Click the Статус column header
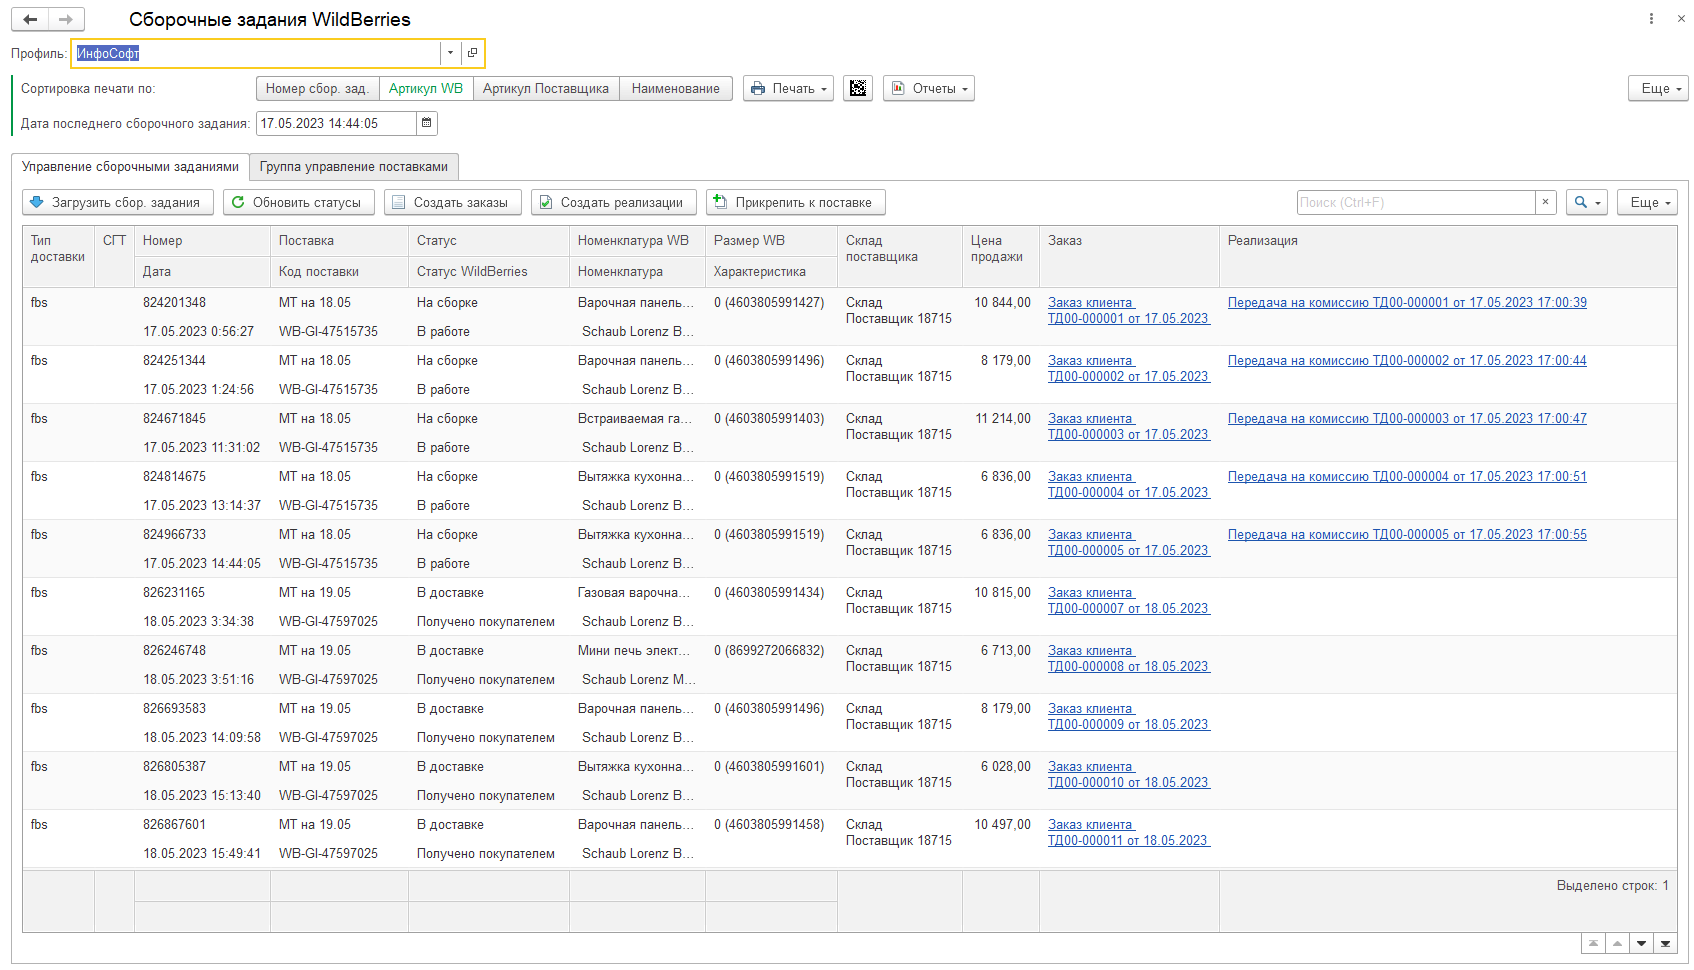Viewport: 1694px width, 970px height. coord(489,241)
